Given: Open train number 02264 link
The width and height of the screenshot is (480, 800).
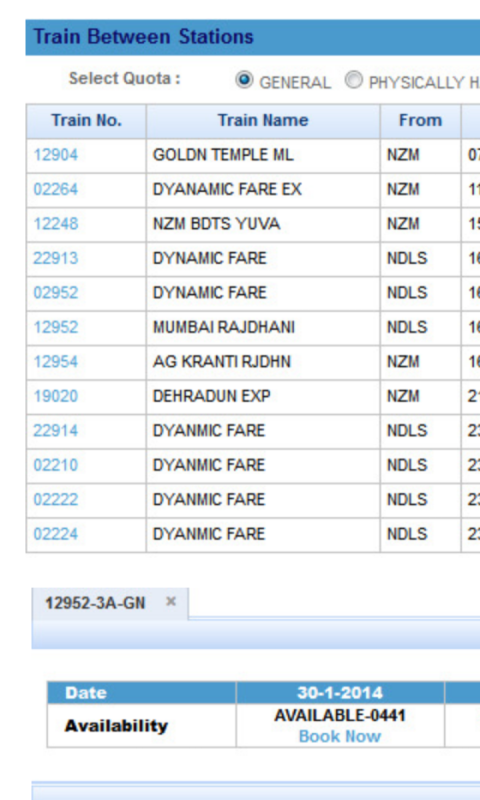Looking at the screenshot, I should [56, 189].
